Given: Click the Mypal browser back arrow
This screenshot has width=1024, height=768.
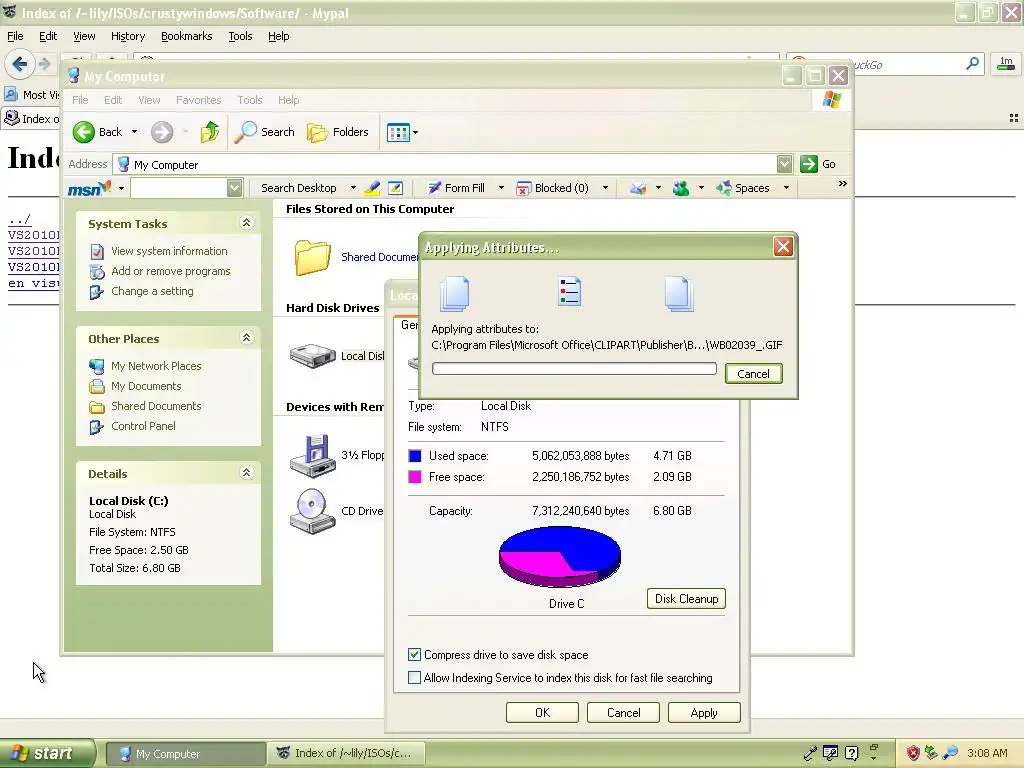Looking at the screenshot, I should (19, 64).
